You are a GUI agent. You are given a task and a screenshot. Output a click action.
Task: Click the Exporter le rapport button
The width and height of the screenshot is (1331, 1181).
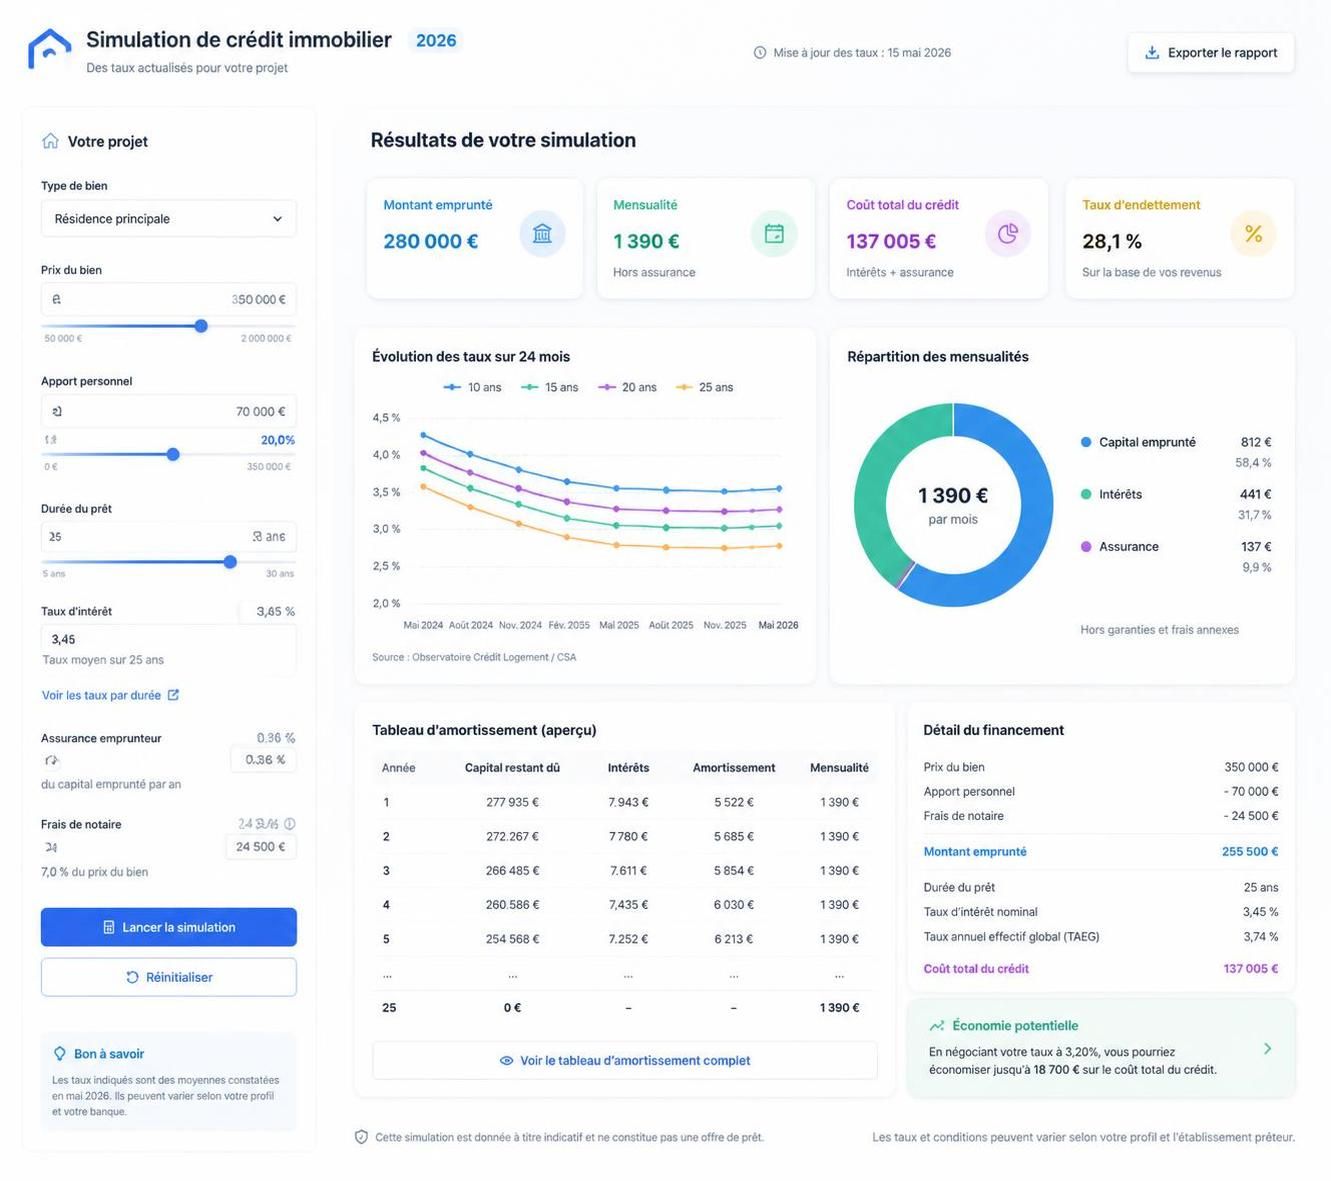click(x=1211, y=53)
